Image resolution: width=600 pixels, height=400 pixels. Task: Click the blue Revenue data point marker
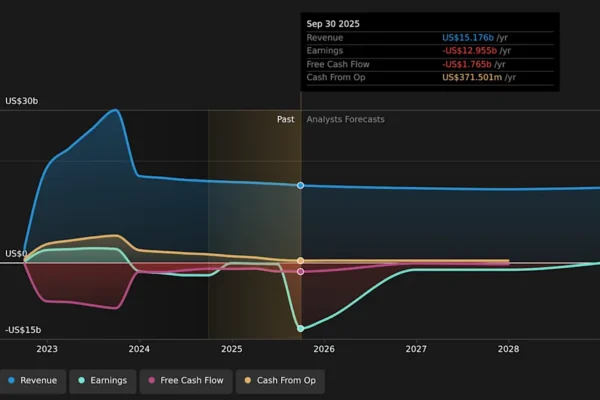tap(300, 185)
